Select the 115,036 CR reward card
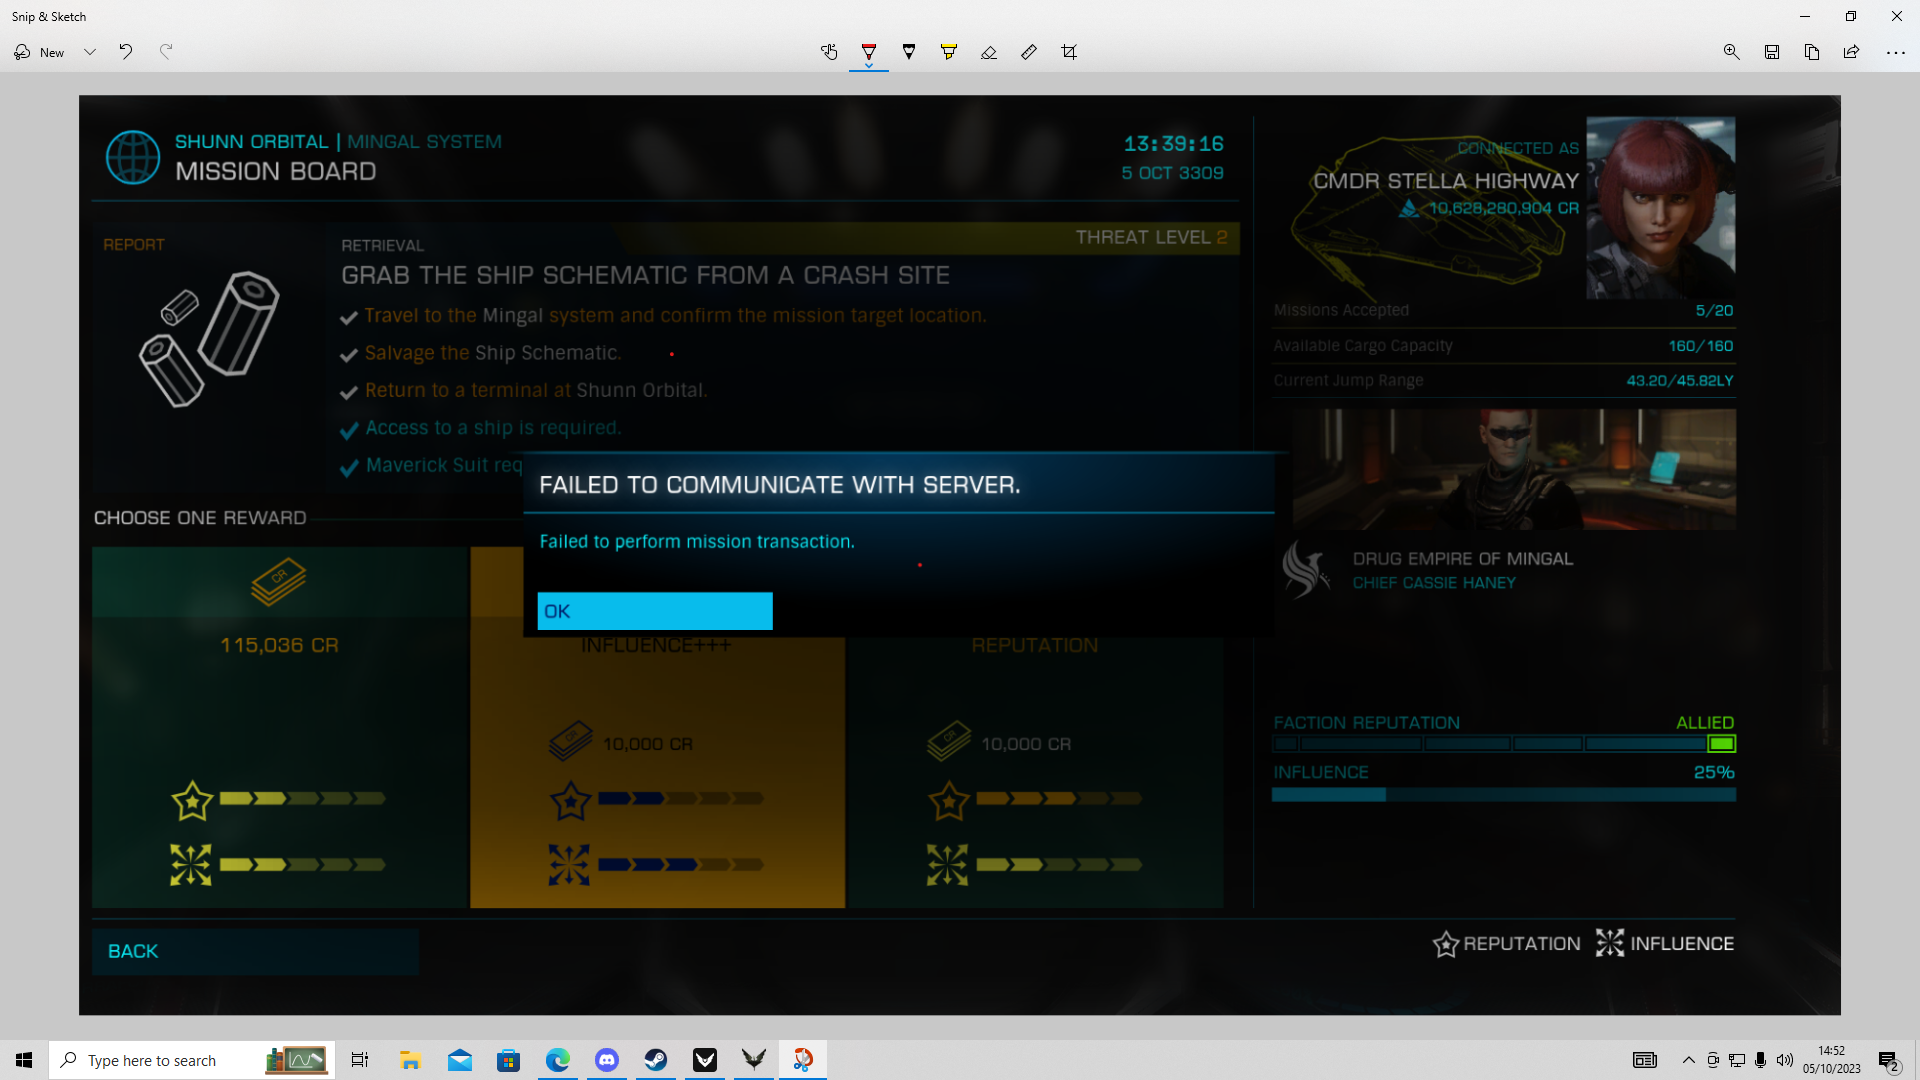This screenshot has height=1080, width=1920. (x=280, y=727)
